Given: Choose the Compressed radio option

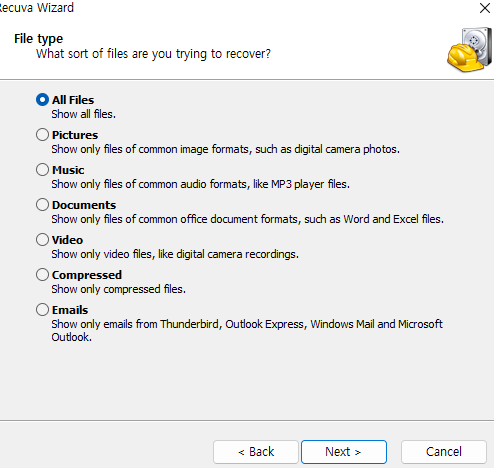Looking at the screenshot, I should [x=42, y=275].
